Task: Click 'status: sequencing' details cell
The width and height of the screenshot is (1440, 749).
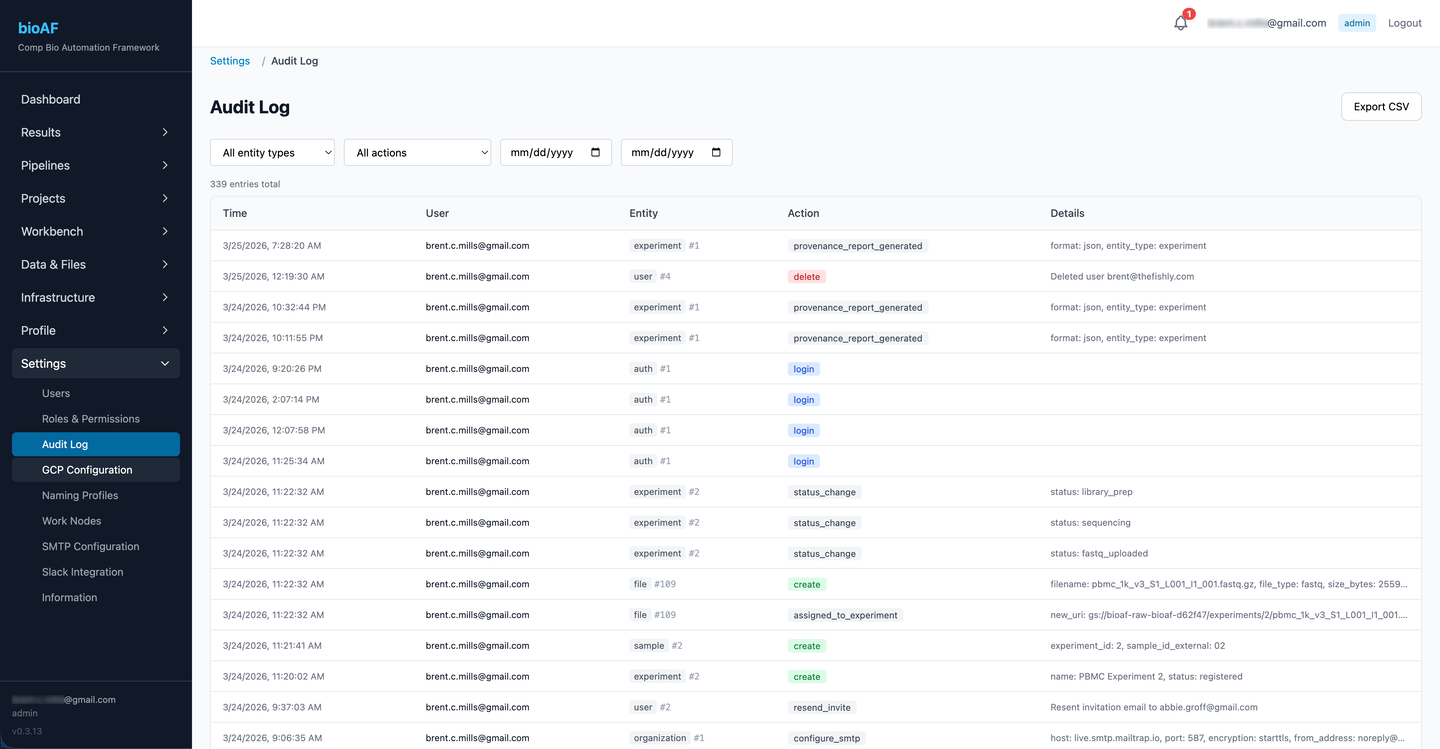Action: (x=1090, y=523)
